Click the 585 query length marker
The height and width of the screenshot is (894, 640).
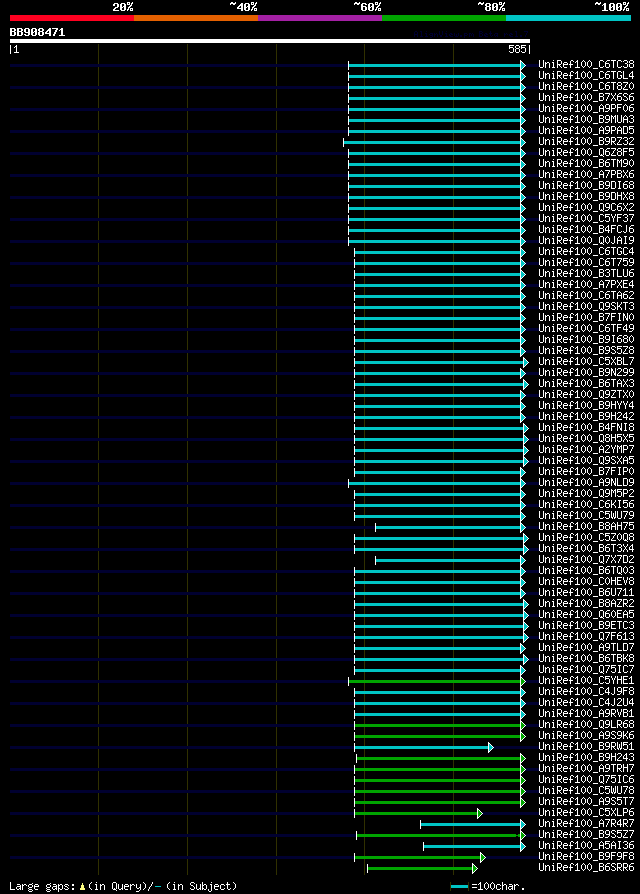pyautogui.click(x=517, y=50)
